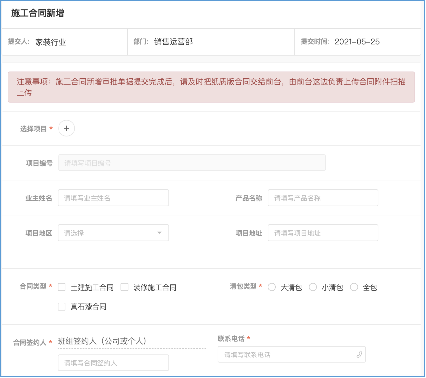Click the red 注意事项 notice banner
426x378 pixels.
[211, 87]
